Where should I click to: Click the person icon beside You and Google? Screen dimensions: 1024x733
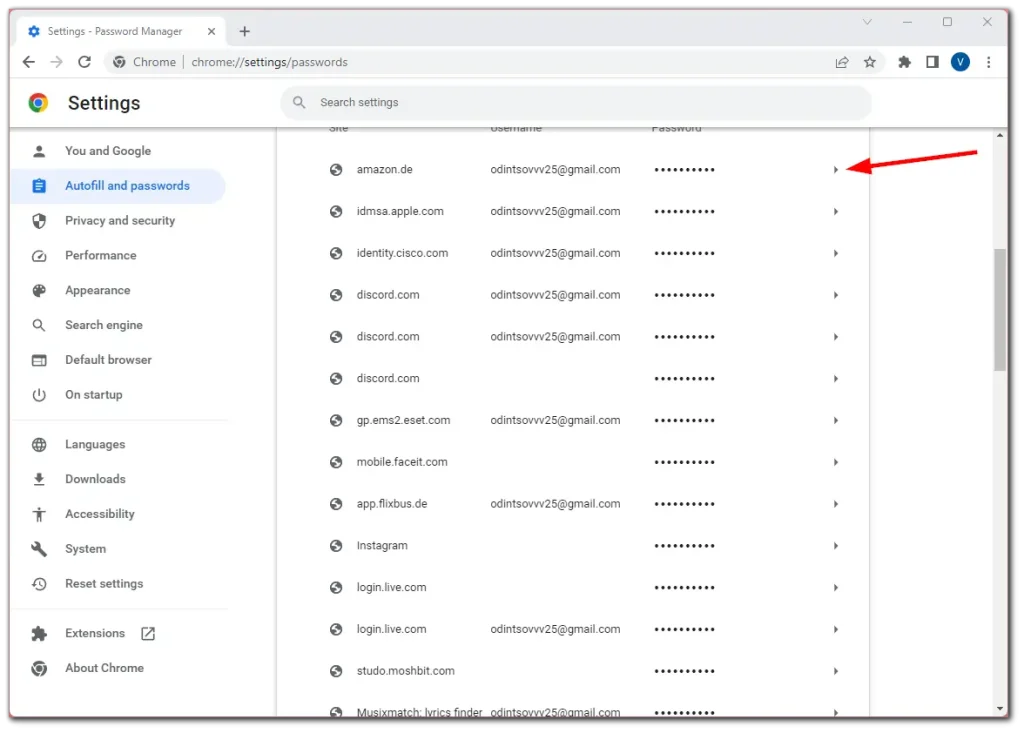[39, 151]
